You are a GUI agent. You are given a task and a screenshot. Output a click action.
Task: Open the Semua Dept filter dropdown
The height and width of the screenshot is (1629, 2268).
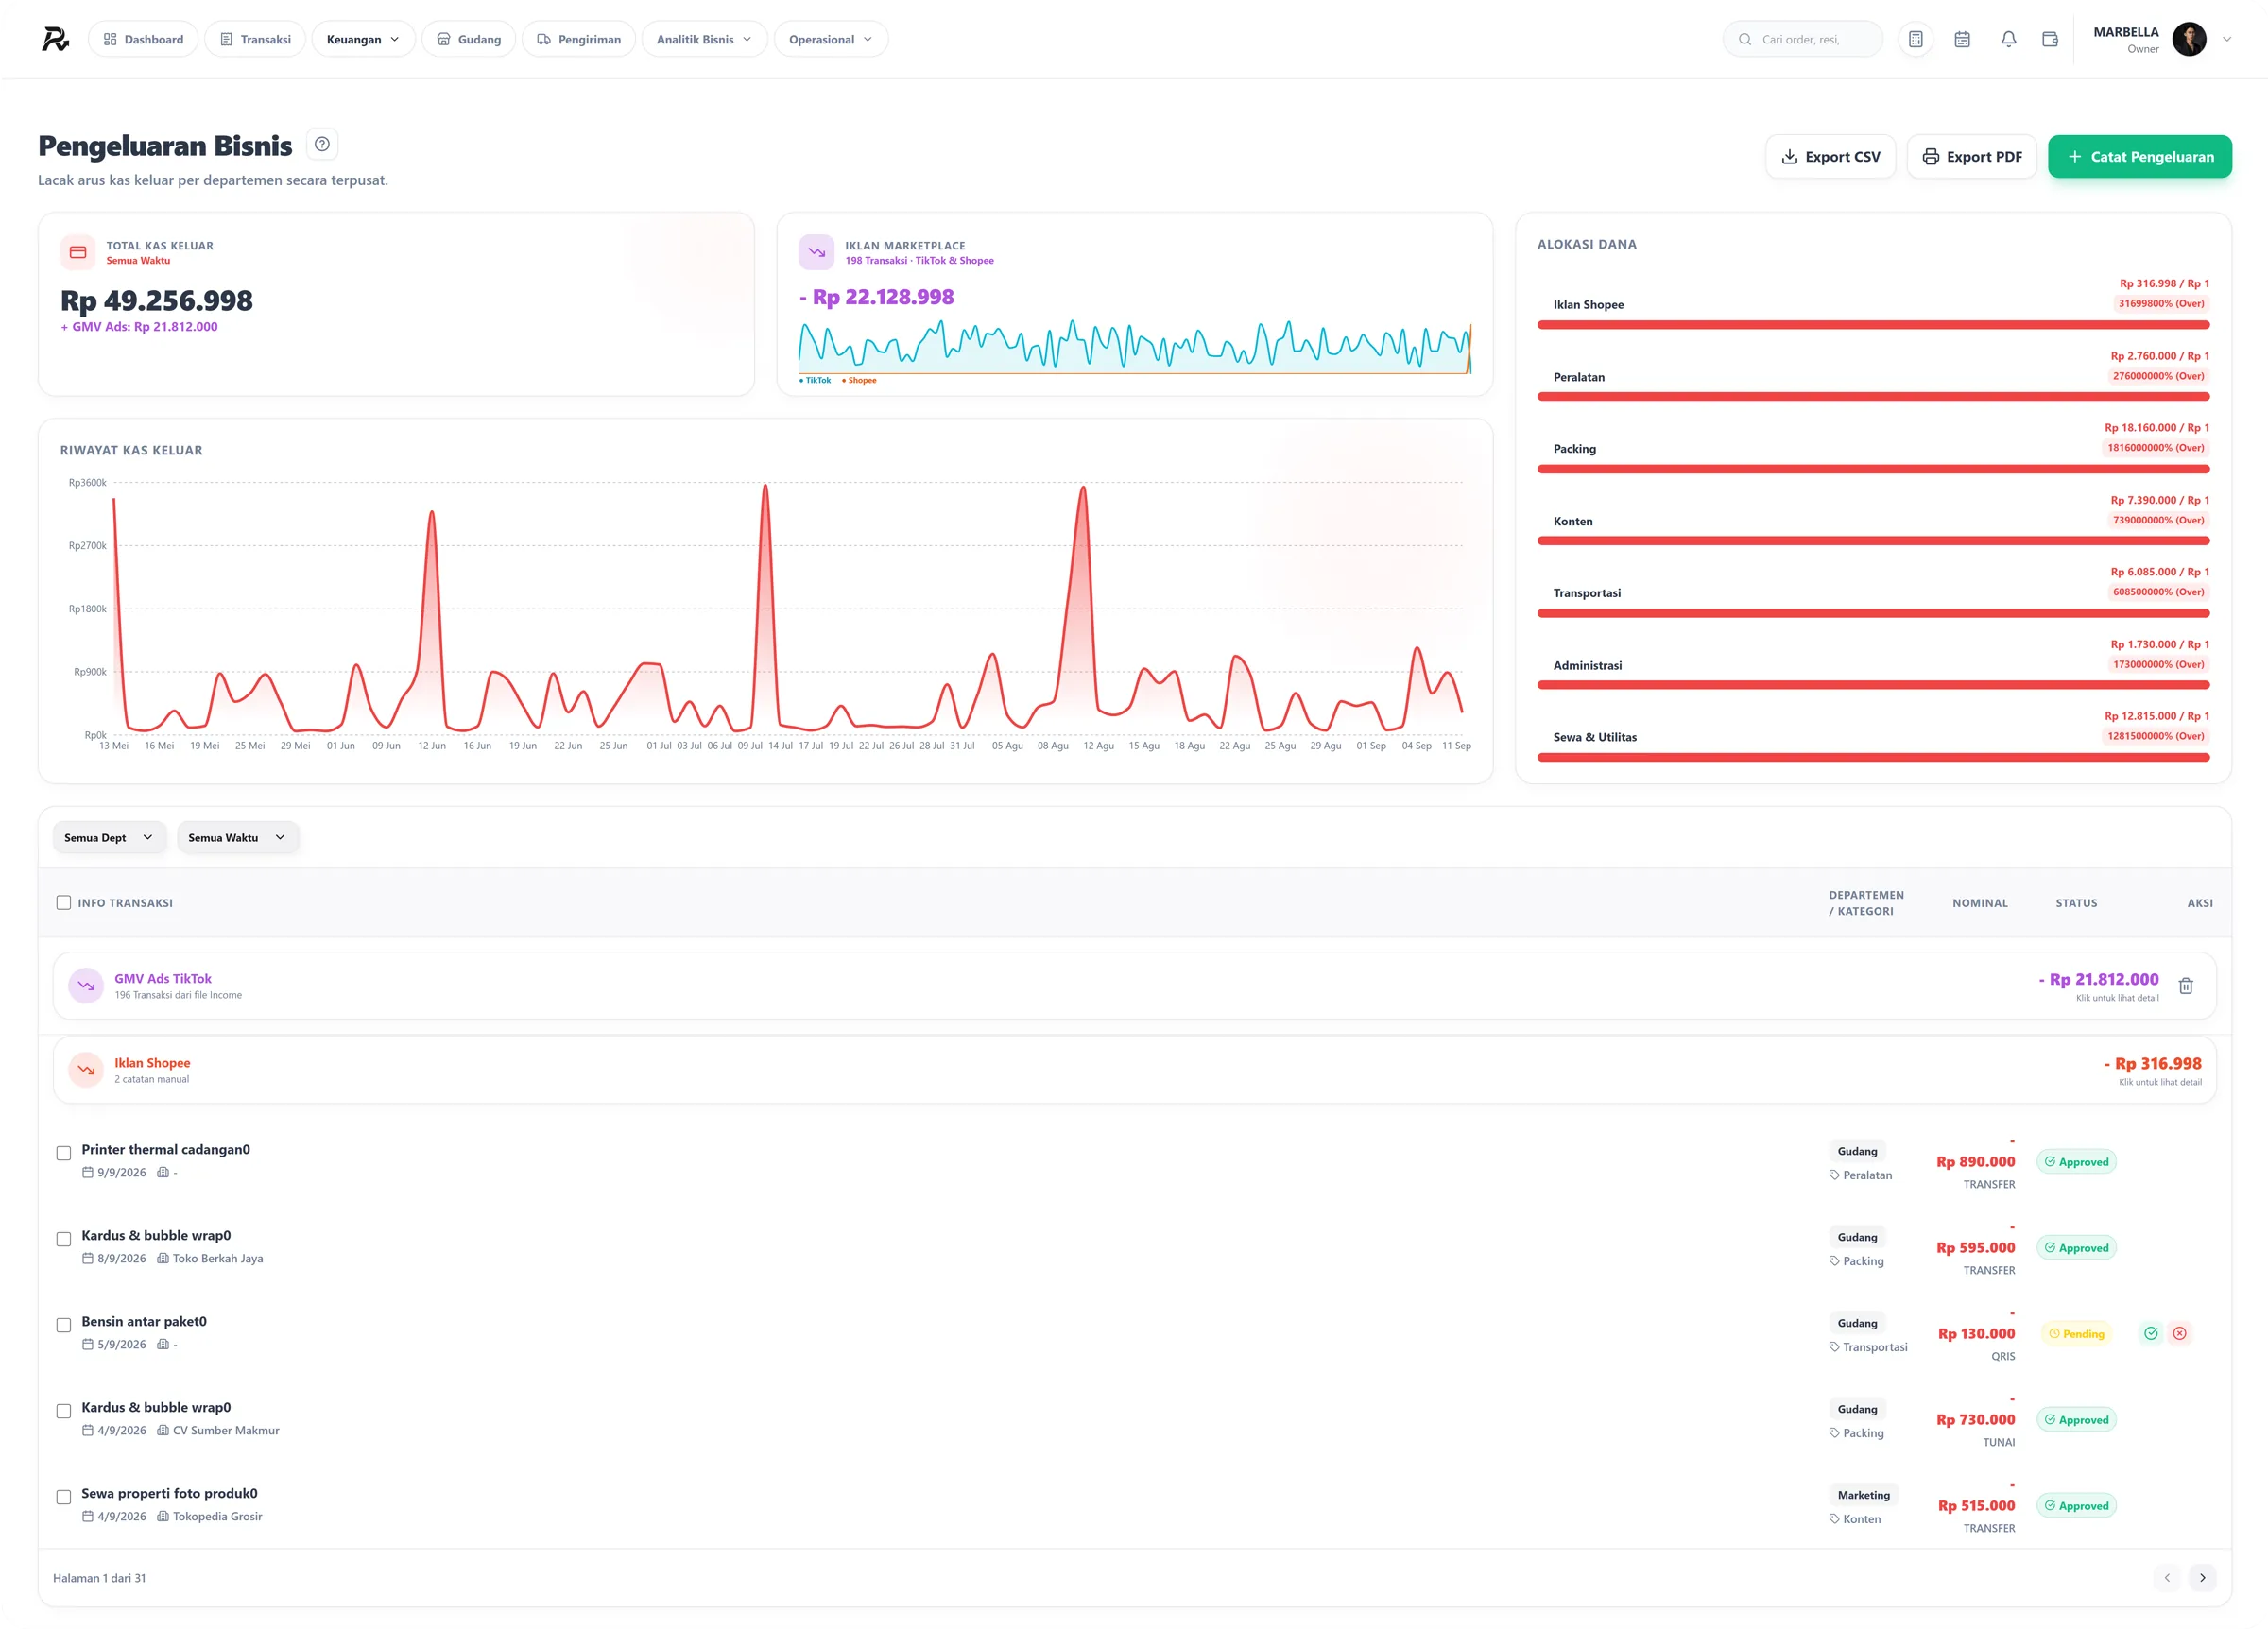(109, 838)
